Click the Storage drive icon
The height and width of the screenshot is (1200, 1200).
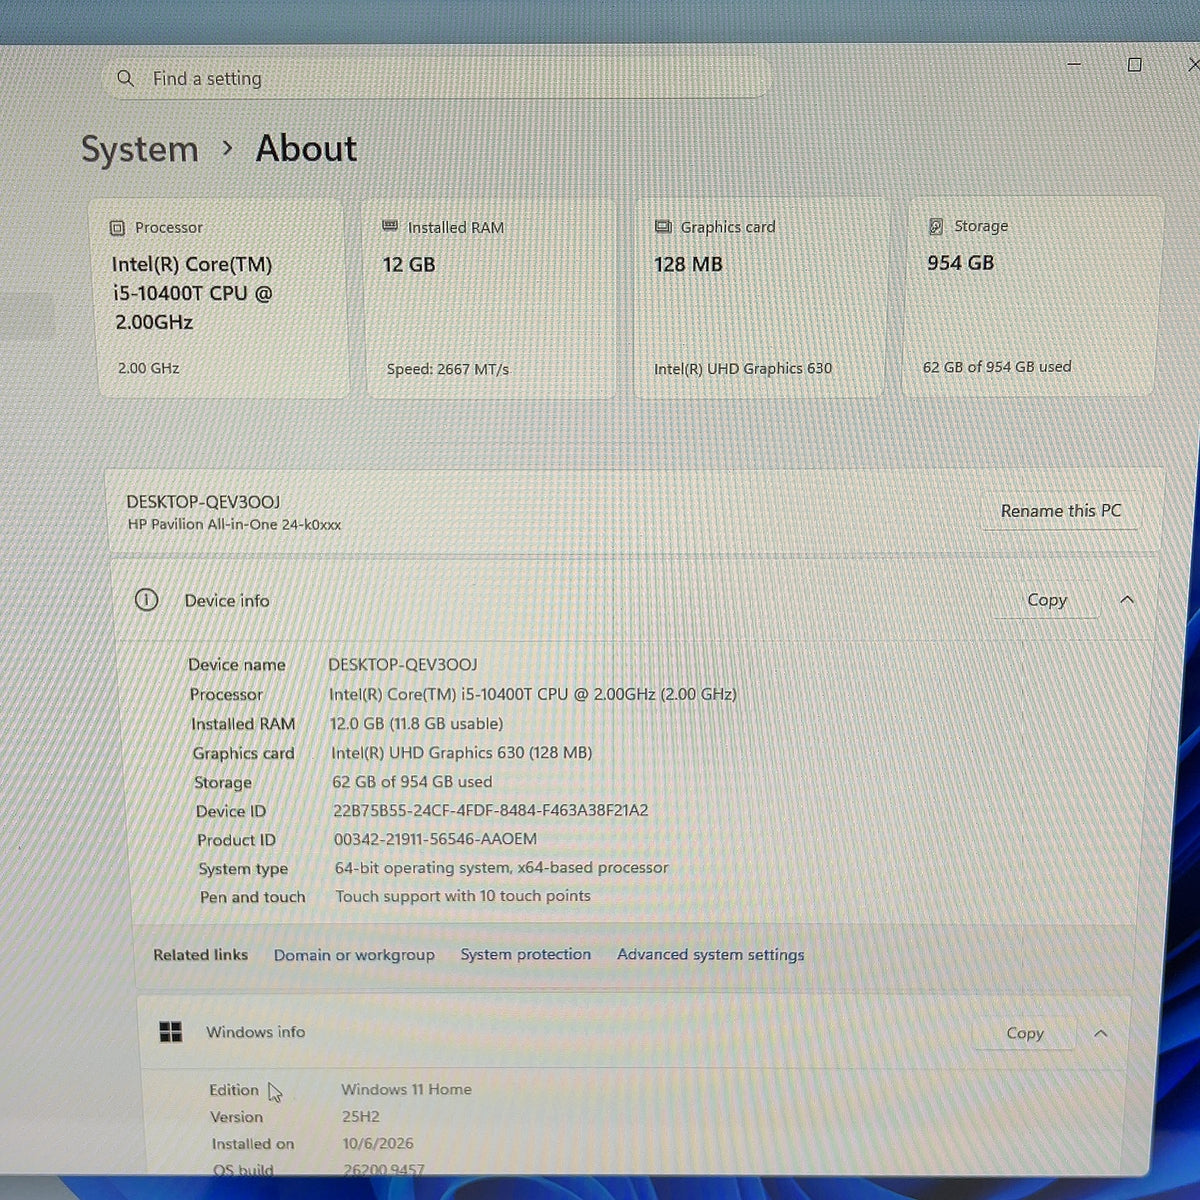[x=936, y=227]
